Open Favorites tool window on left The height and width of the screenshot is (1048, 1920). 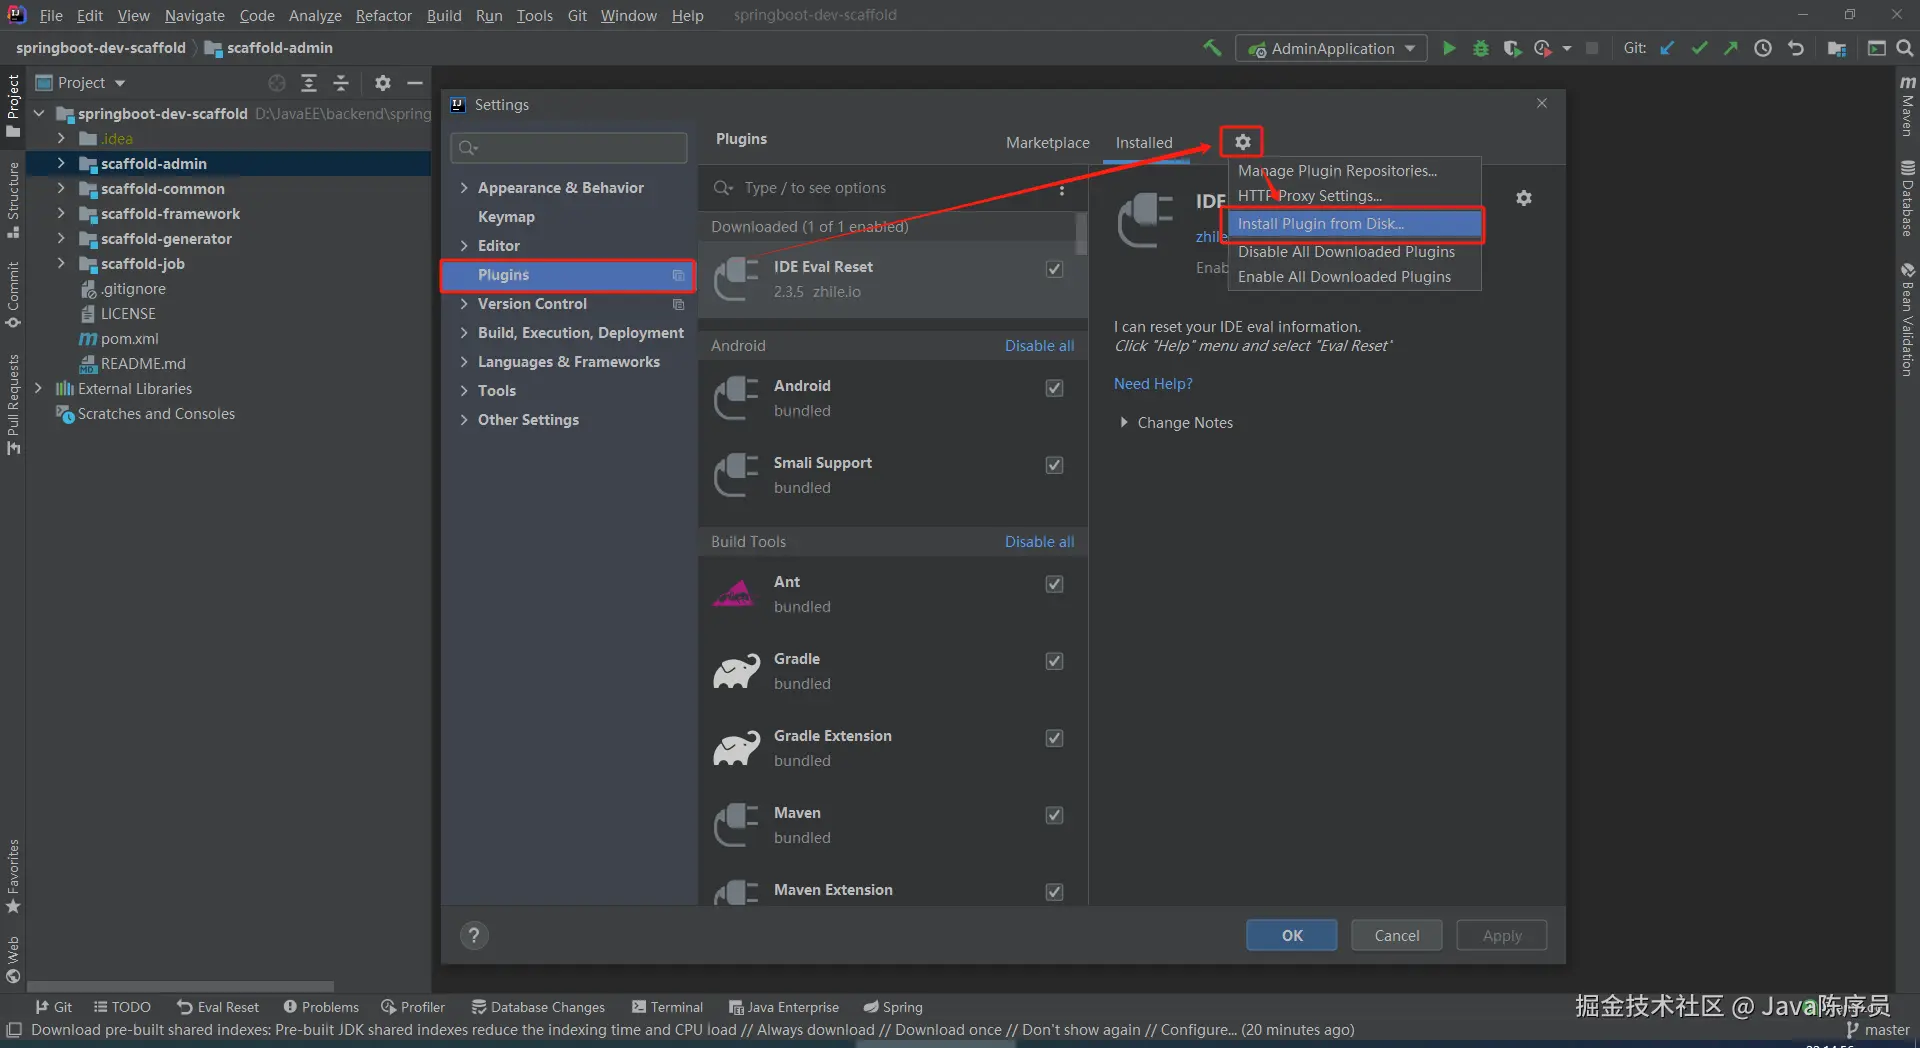[13, 876]
